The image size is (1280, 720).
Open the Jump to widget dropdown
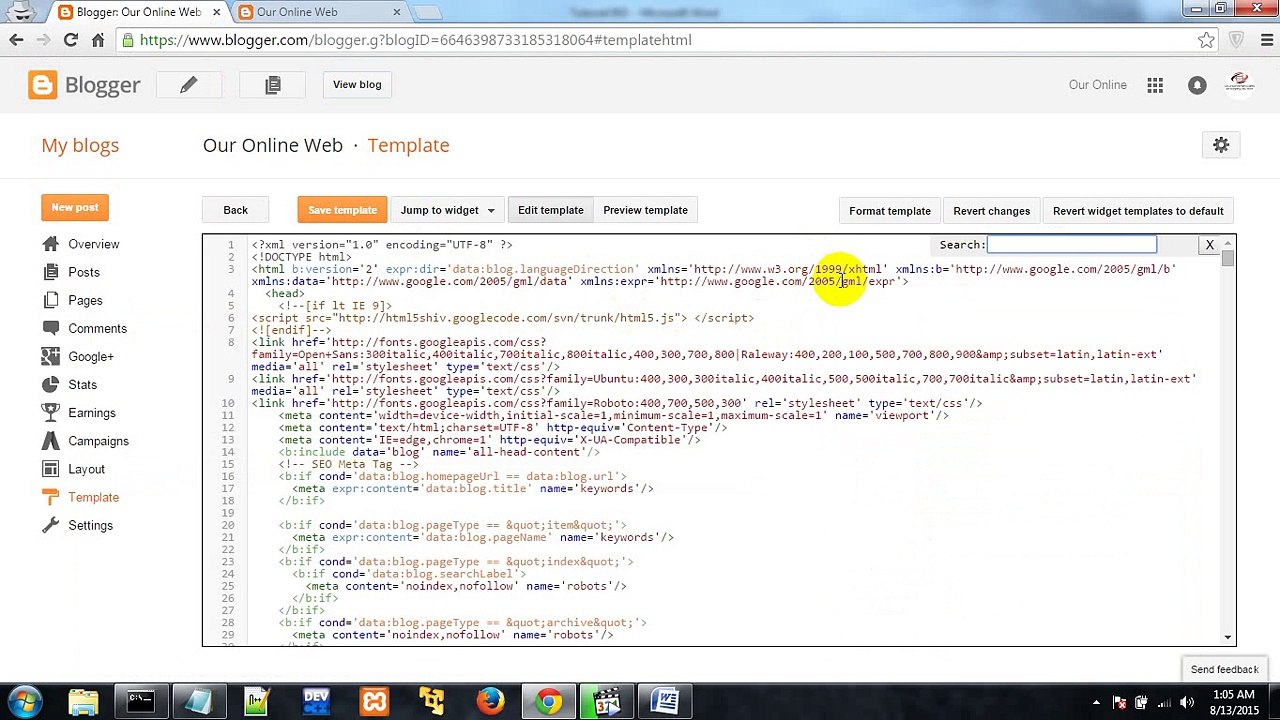(x=447, y=210)
